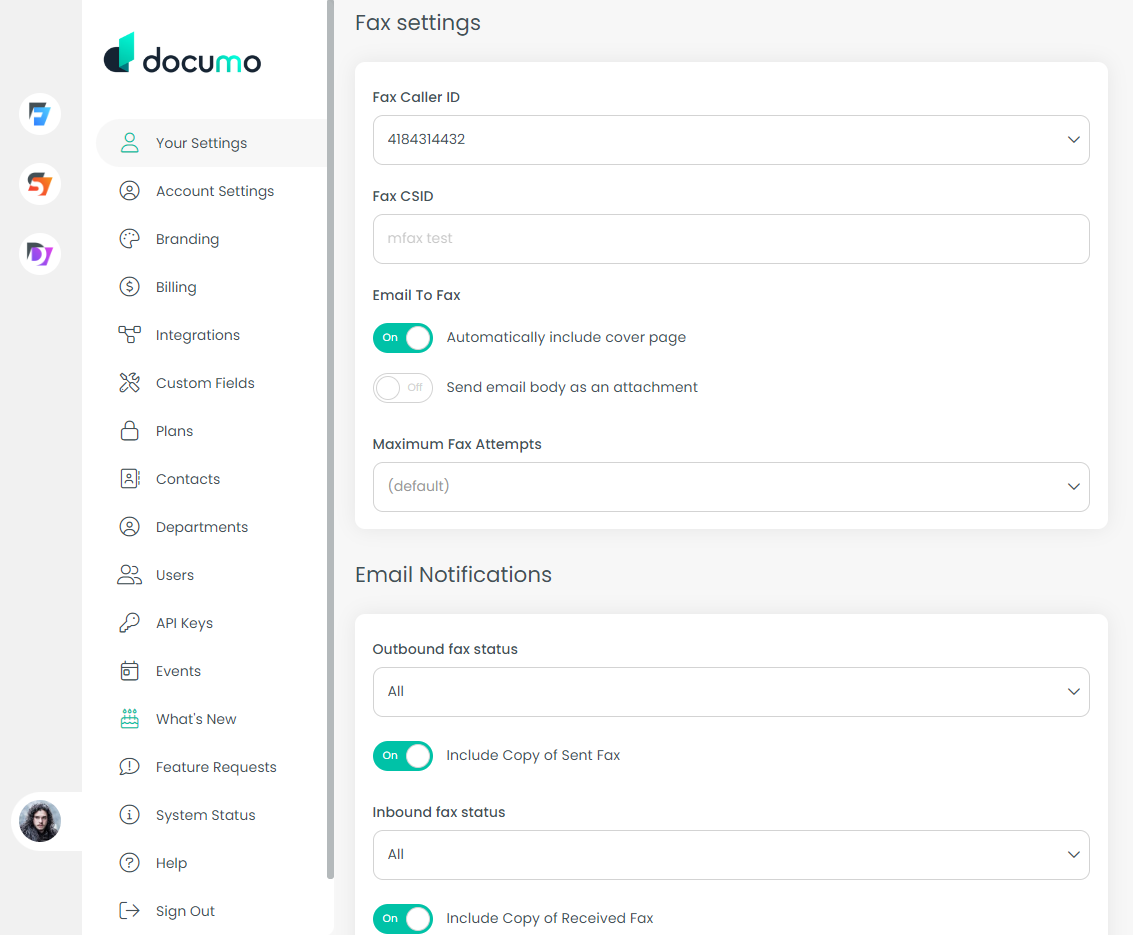Viewport: 1133px width, 935px height.
Task: Open the Feature Requests link
Action: point(215,767)
